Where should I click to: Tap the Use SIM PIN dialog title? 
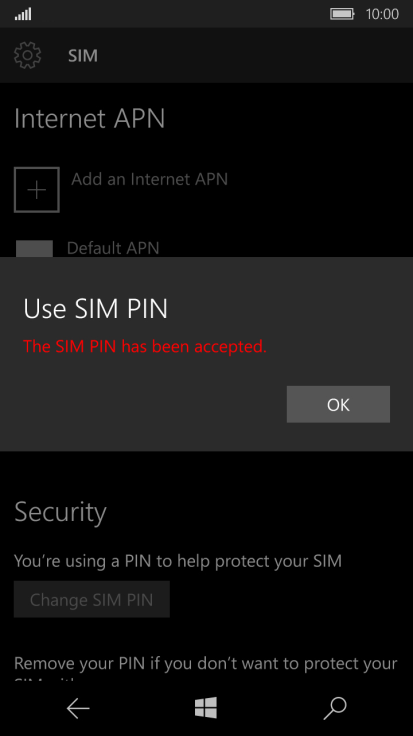95,308
